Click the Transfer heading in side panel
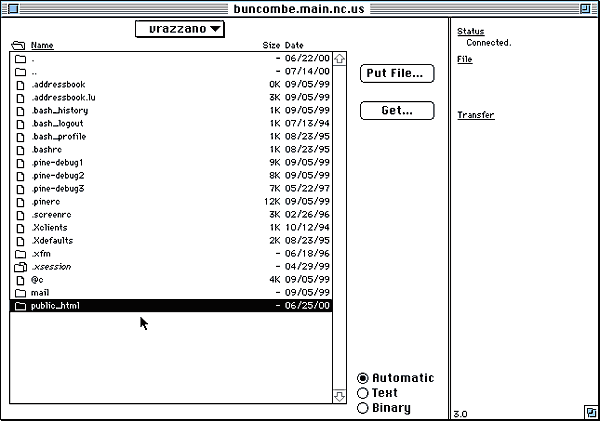 476,115
